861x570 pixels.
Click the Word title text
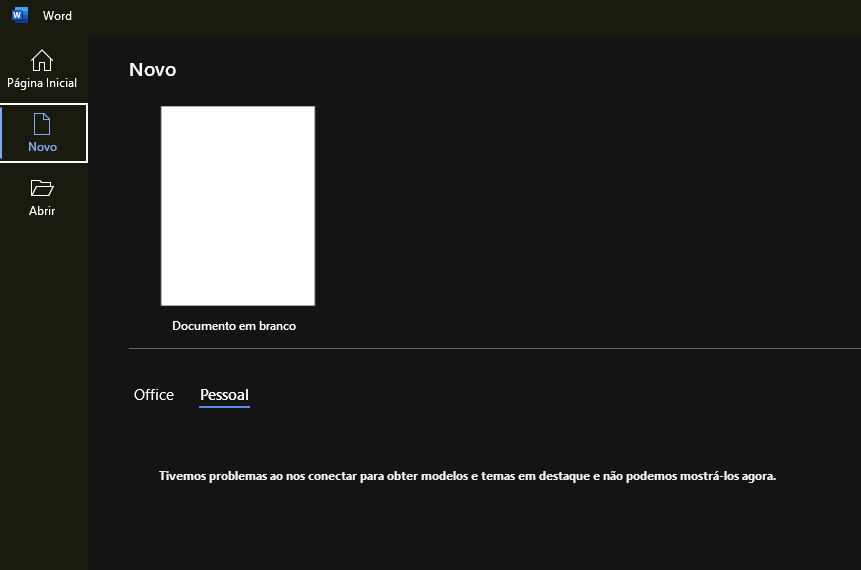pos(58,16)
